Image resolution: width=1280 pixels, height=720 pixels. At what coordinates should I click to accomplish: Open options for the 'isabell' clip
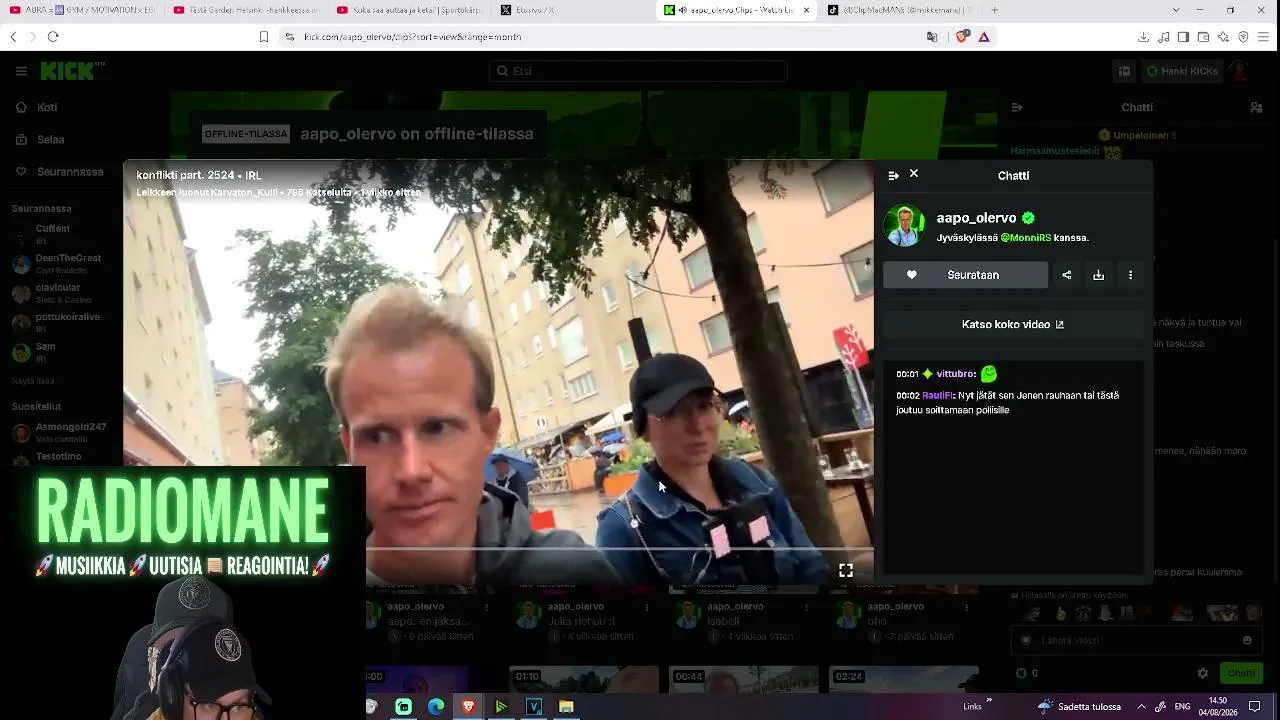[807, 607]
